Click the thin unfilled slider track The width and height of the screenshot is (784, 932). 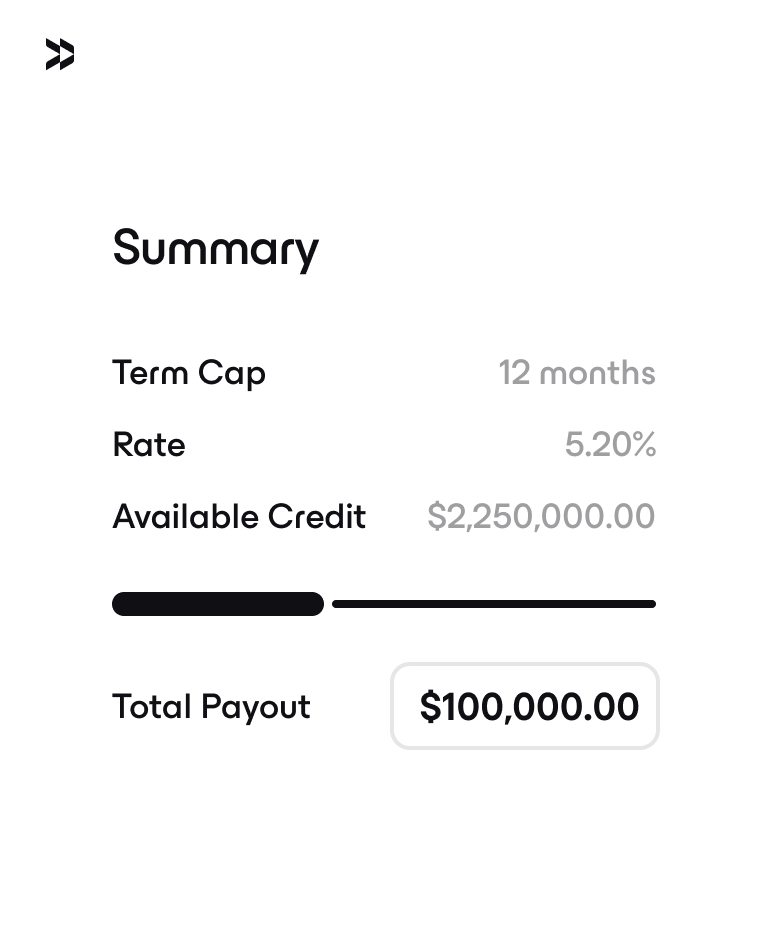click(494, 604)
